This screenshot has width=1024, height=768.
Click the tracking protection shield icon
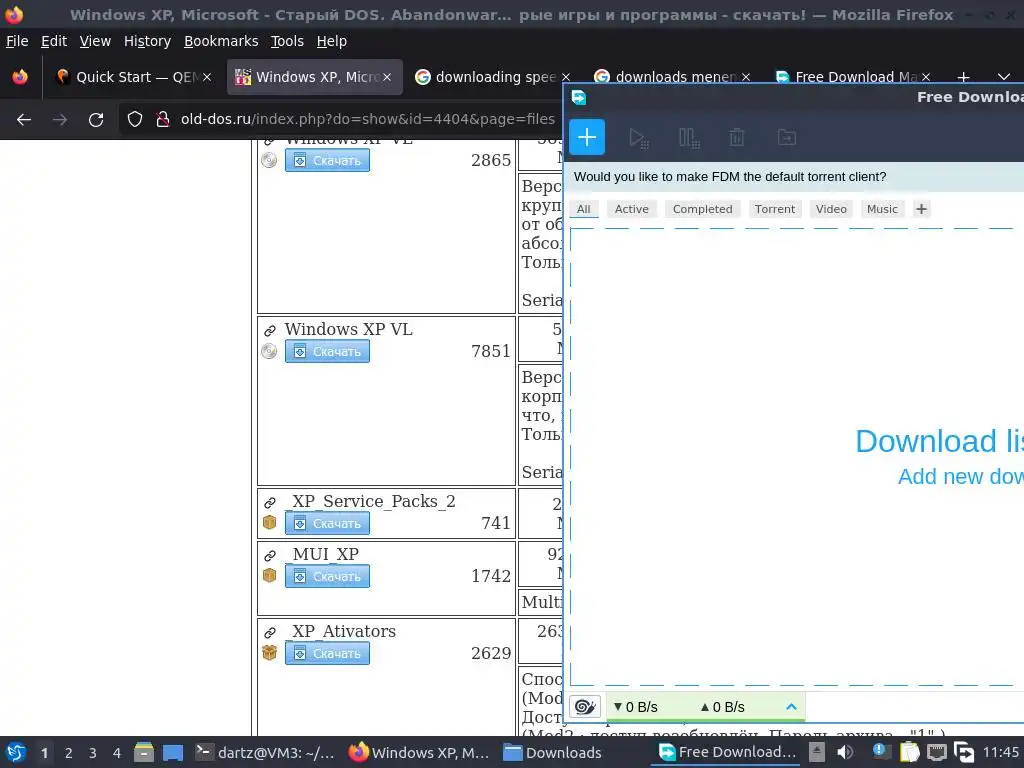[x=135, y=120]
